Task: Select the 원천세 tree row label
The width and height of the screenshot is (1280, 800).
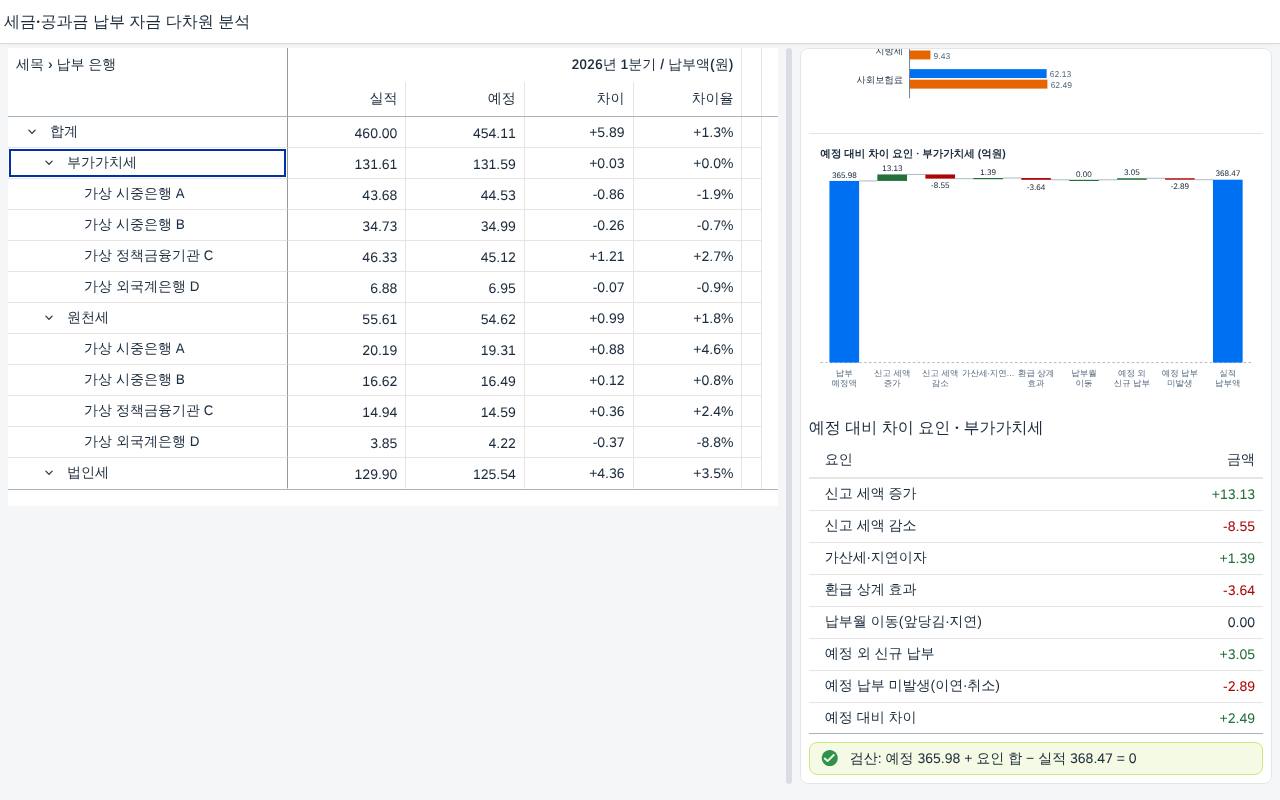Action: tap(87, 318)
